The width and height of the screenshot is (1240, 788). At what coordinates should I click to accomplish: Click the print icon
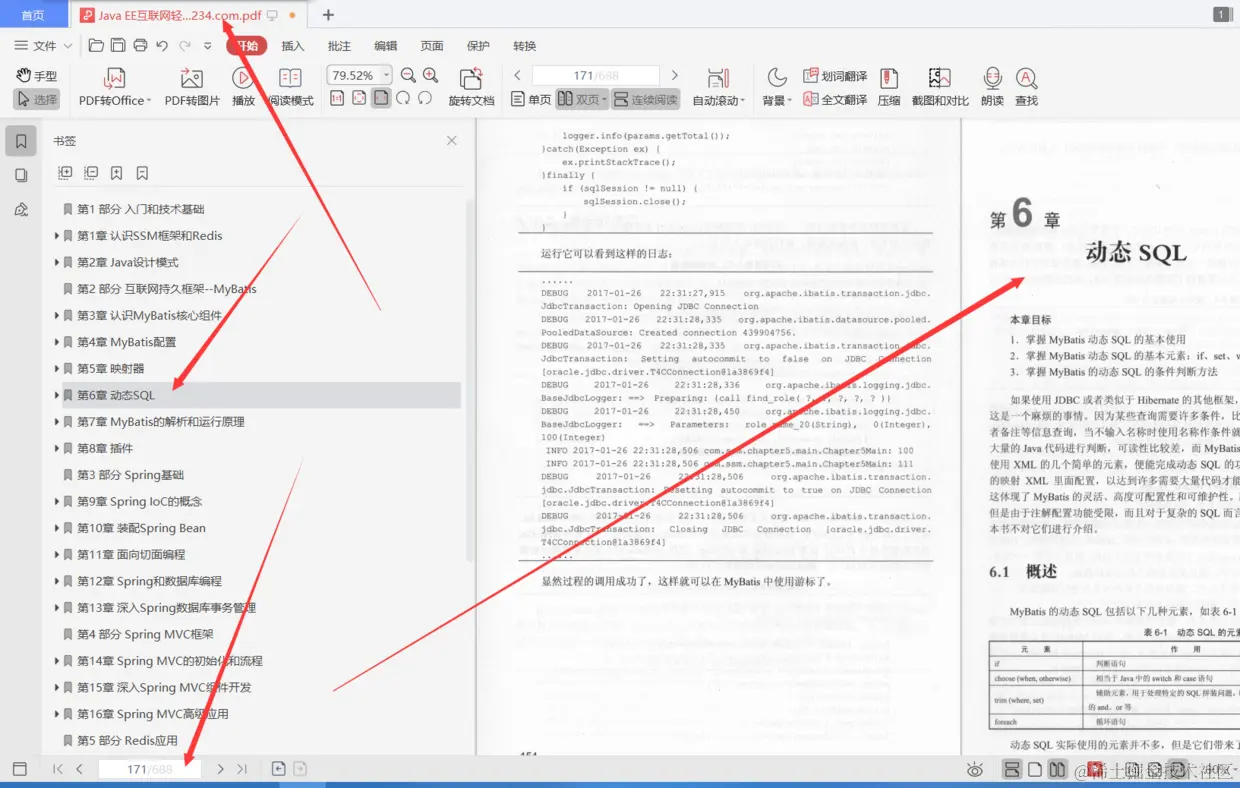click(140, 45)
